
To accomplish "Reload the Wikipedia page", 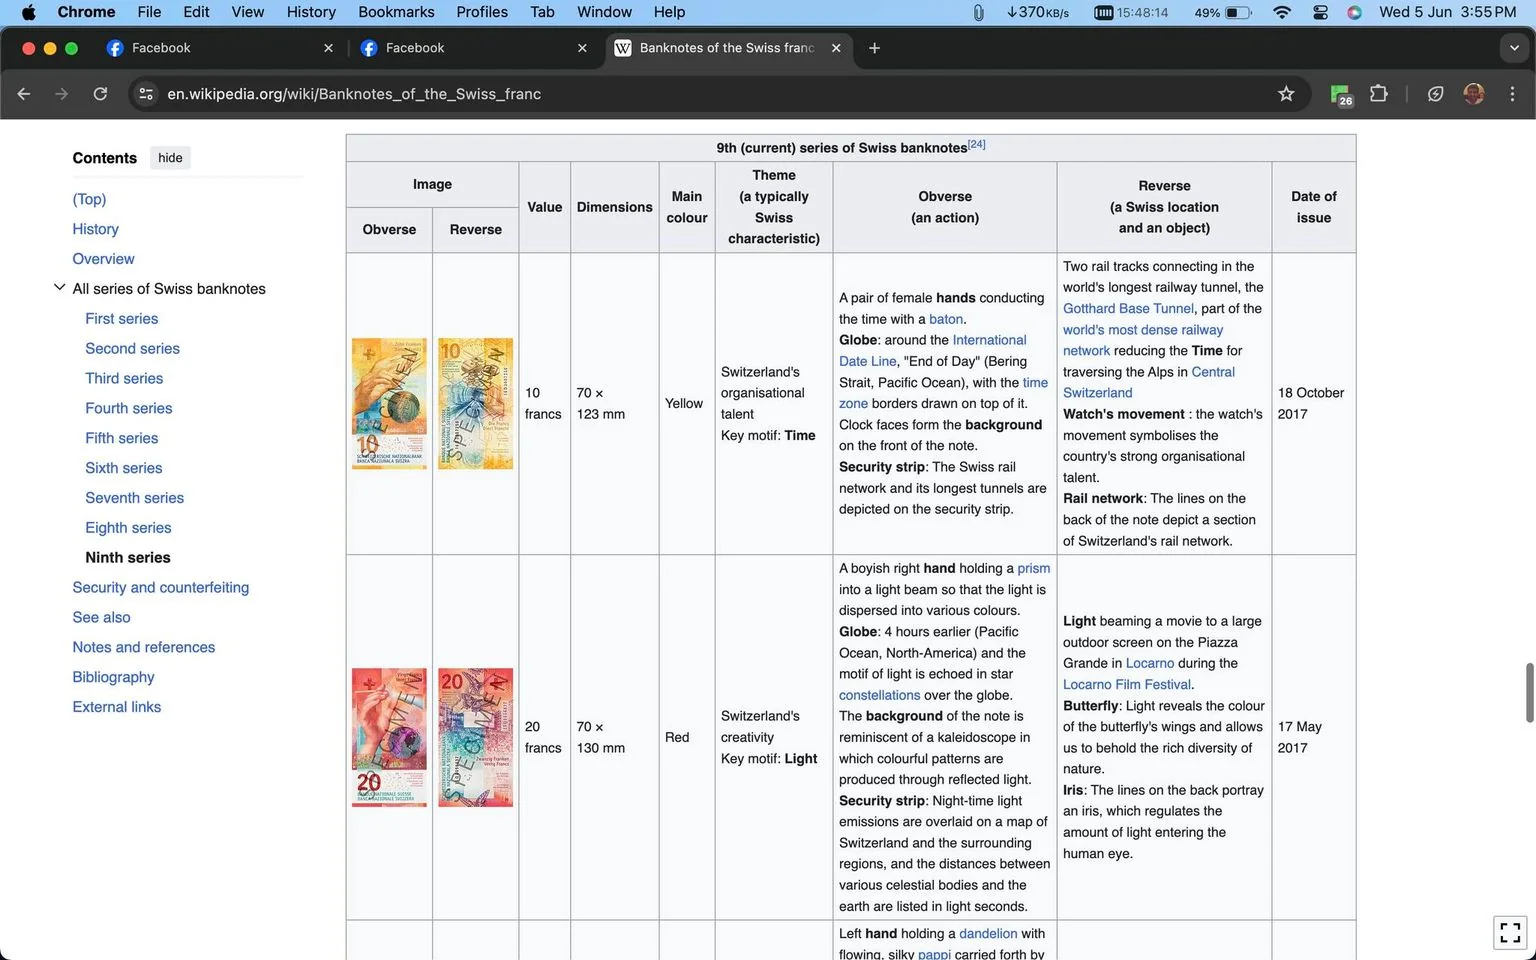I will pyautogui.click(x=100, y=94).
